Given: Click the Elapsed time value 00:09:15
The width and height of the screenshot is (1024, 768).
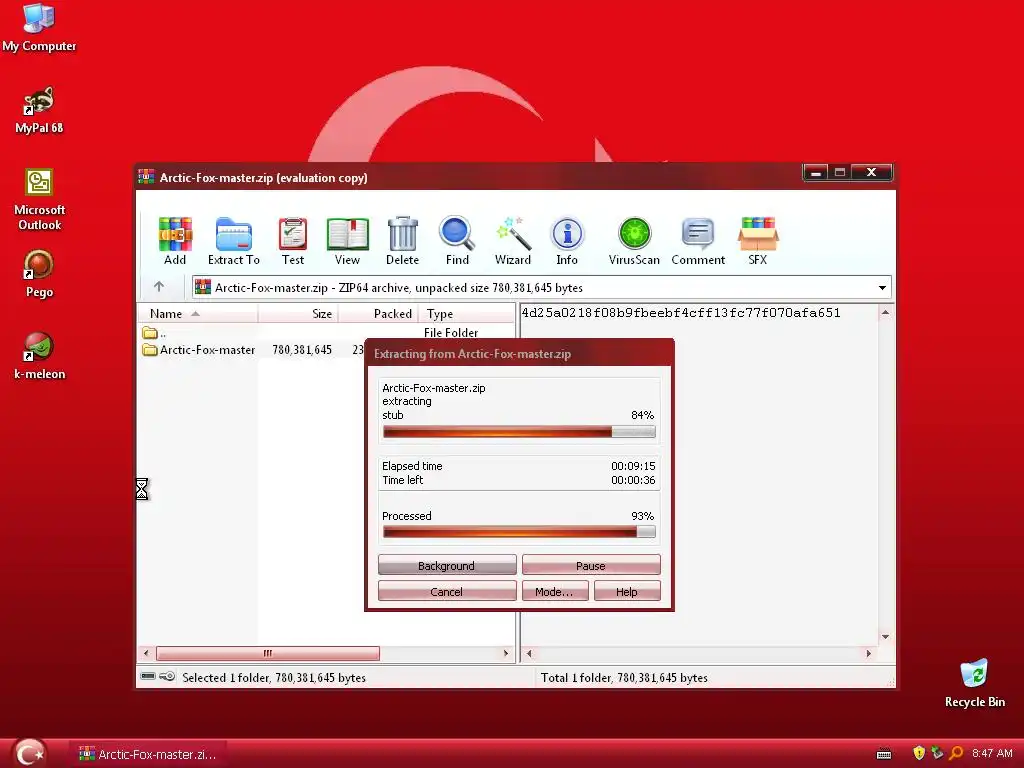Looking at the screenshot, I should (633, 466).
